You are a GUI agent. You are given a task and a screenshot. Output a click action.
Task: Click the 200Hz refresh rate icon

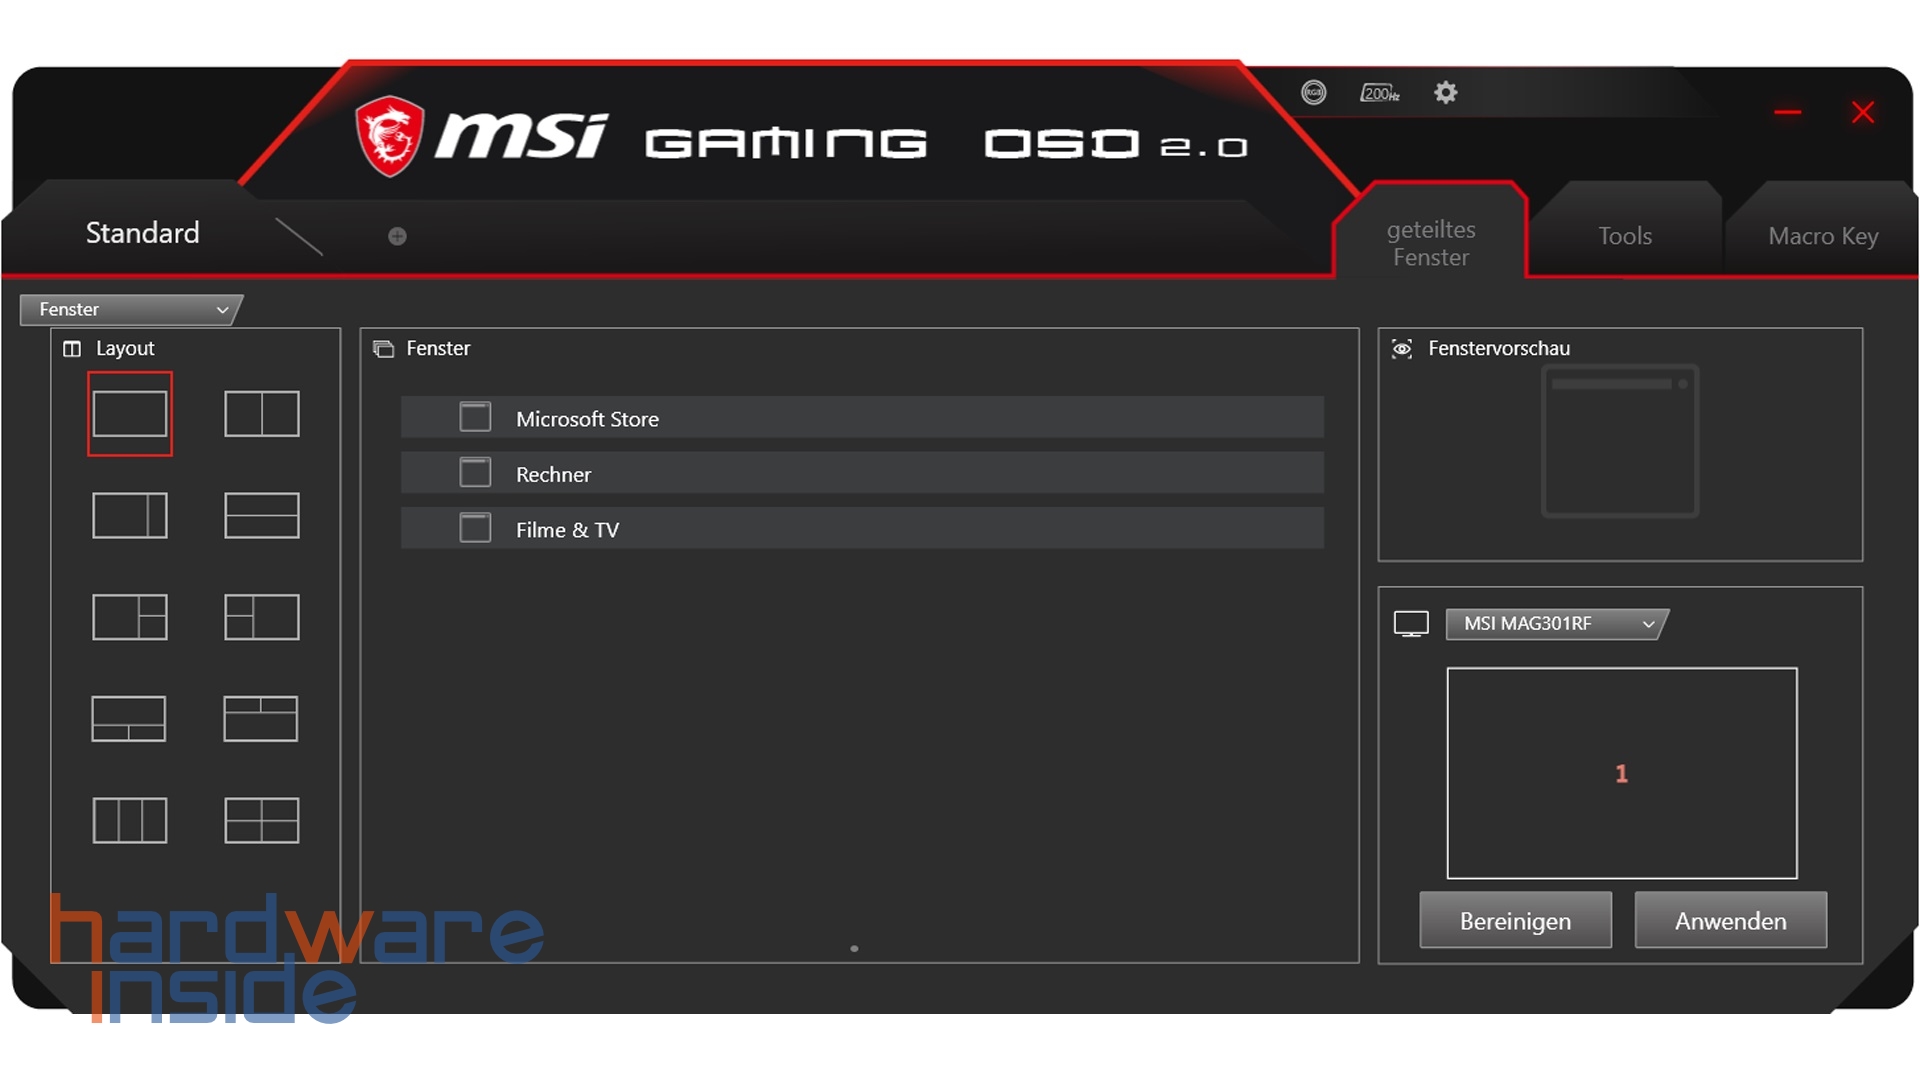point(1380,93)
